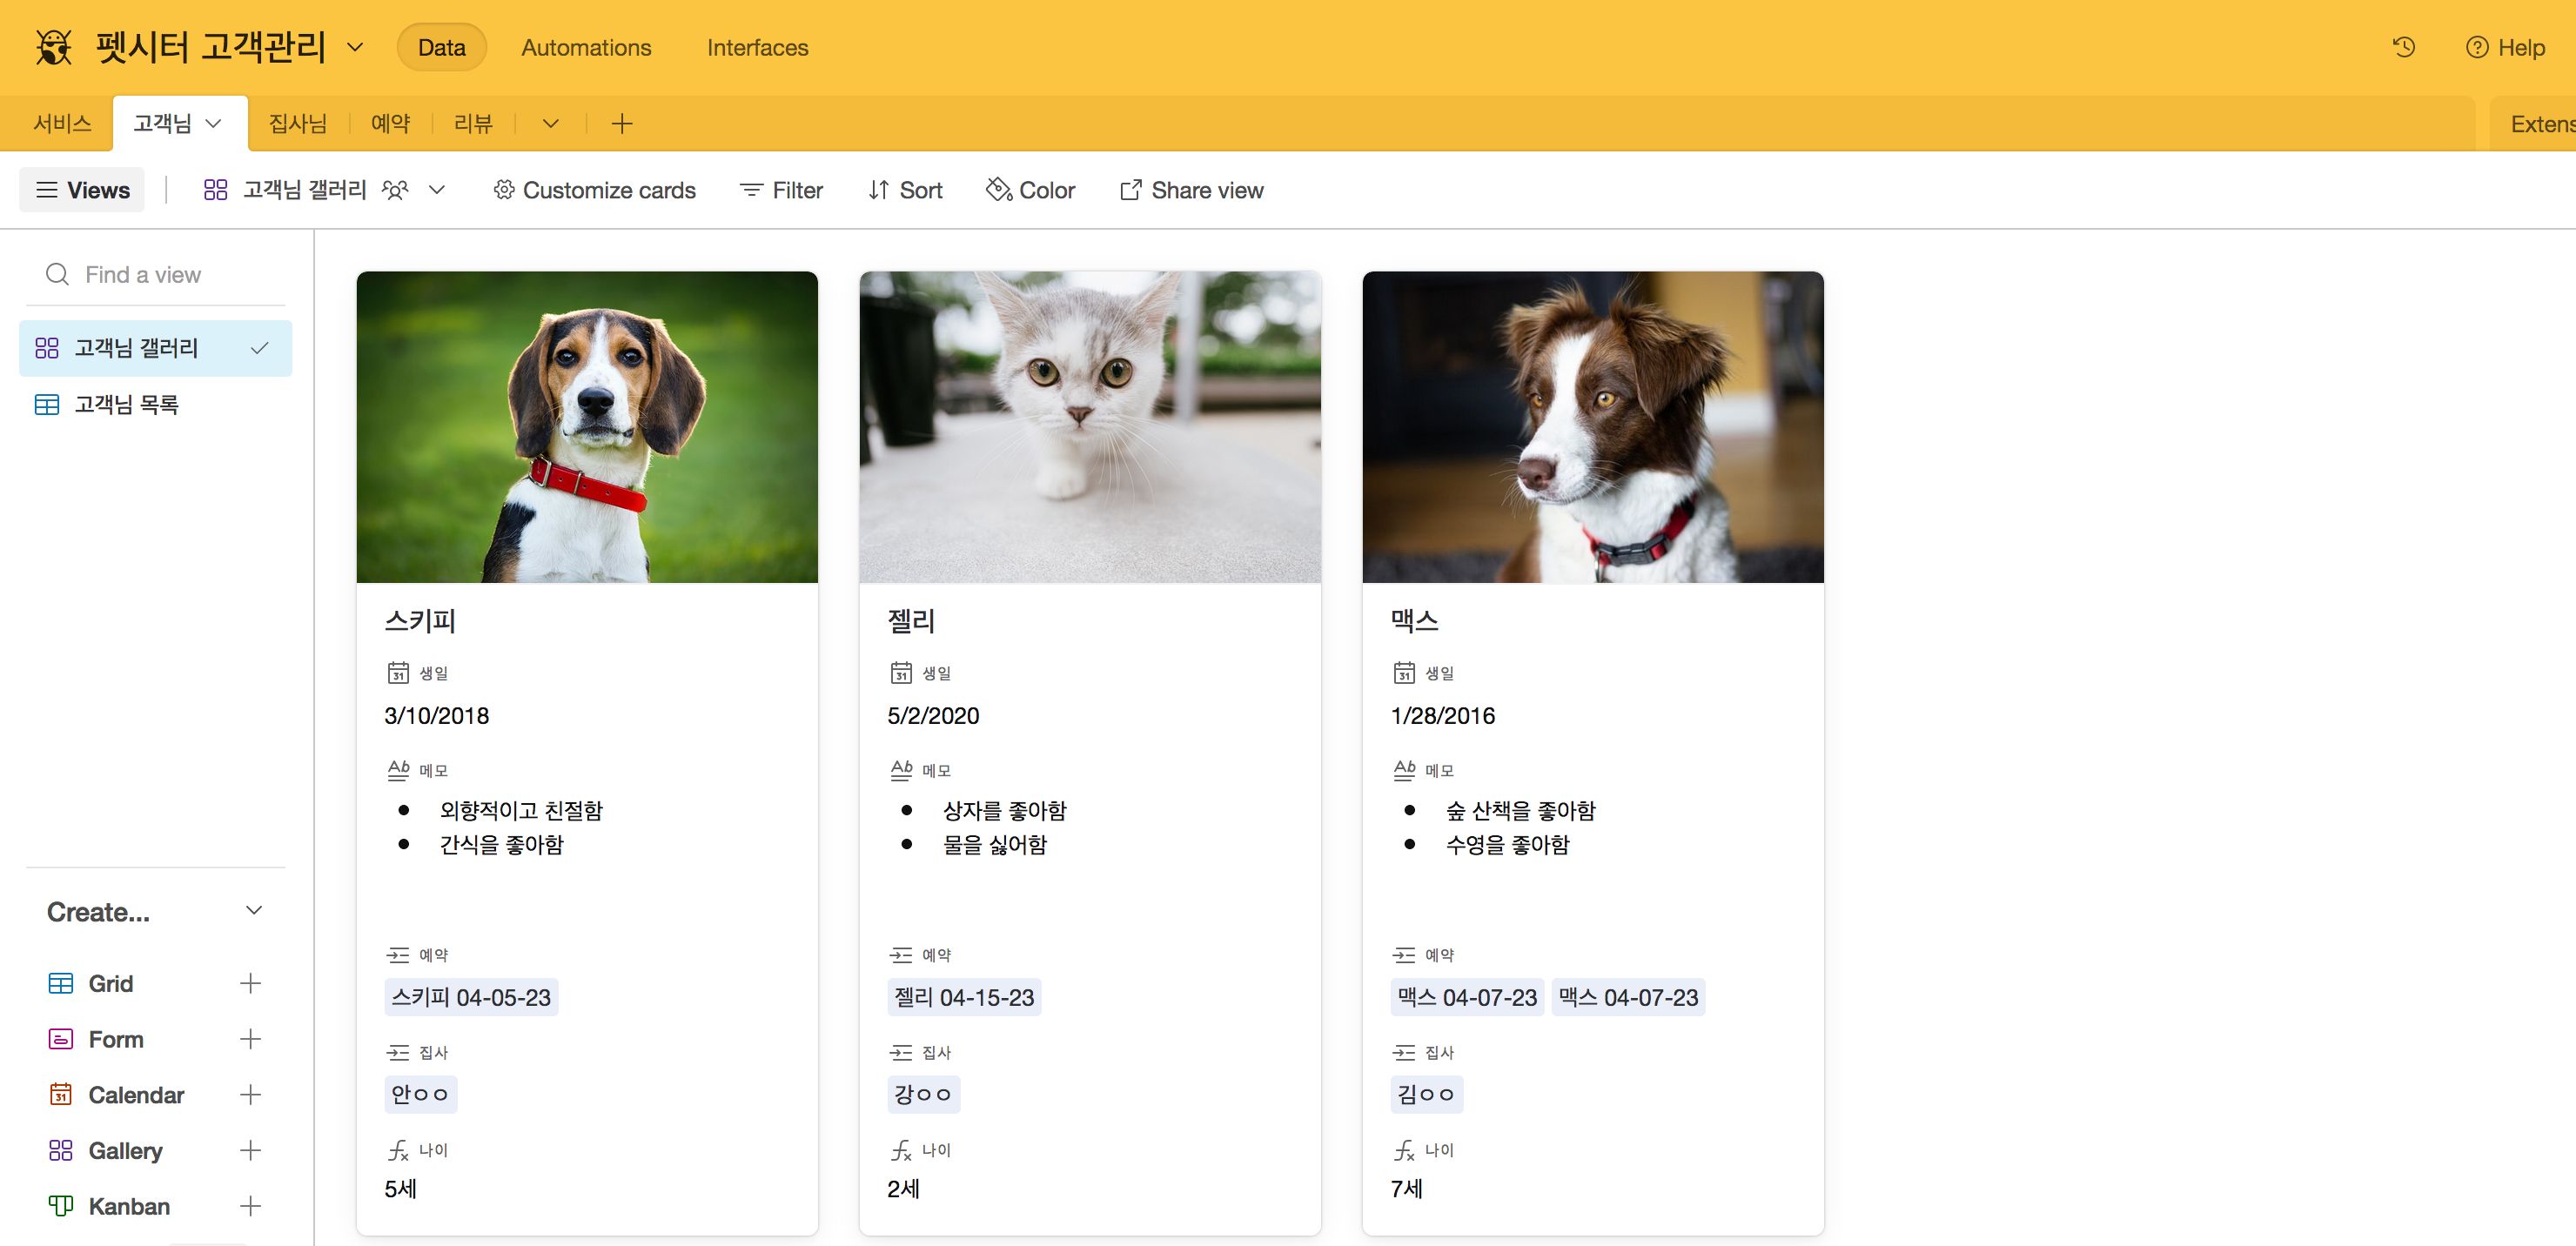The height and width of the screenshot is (1246, 2576).
Task: Open the 젤리 cat photo card
Action: (x=1090, y=427)
